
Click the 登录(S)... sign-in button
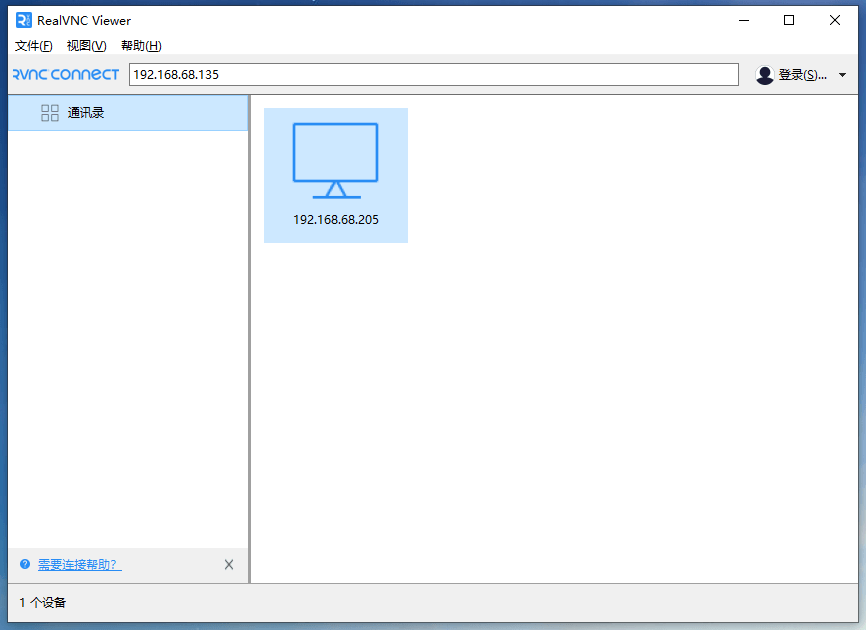click(802, 75)
